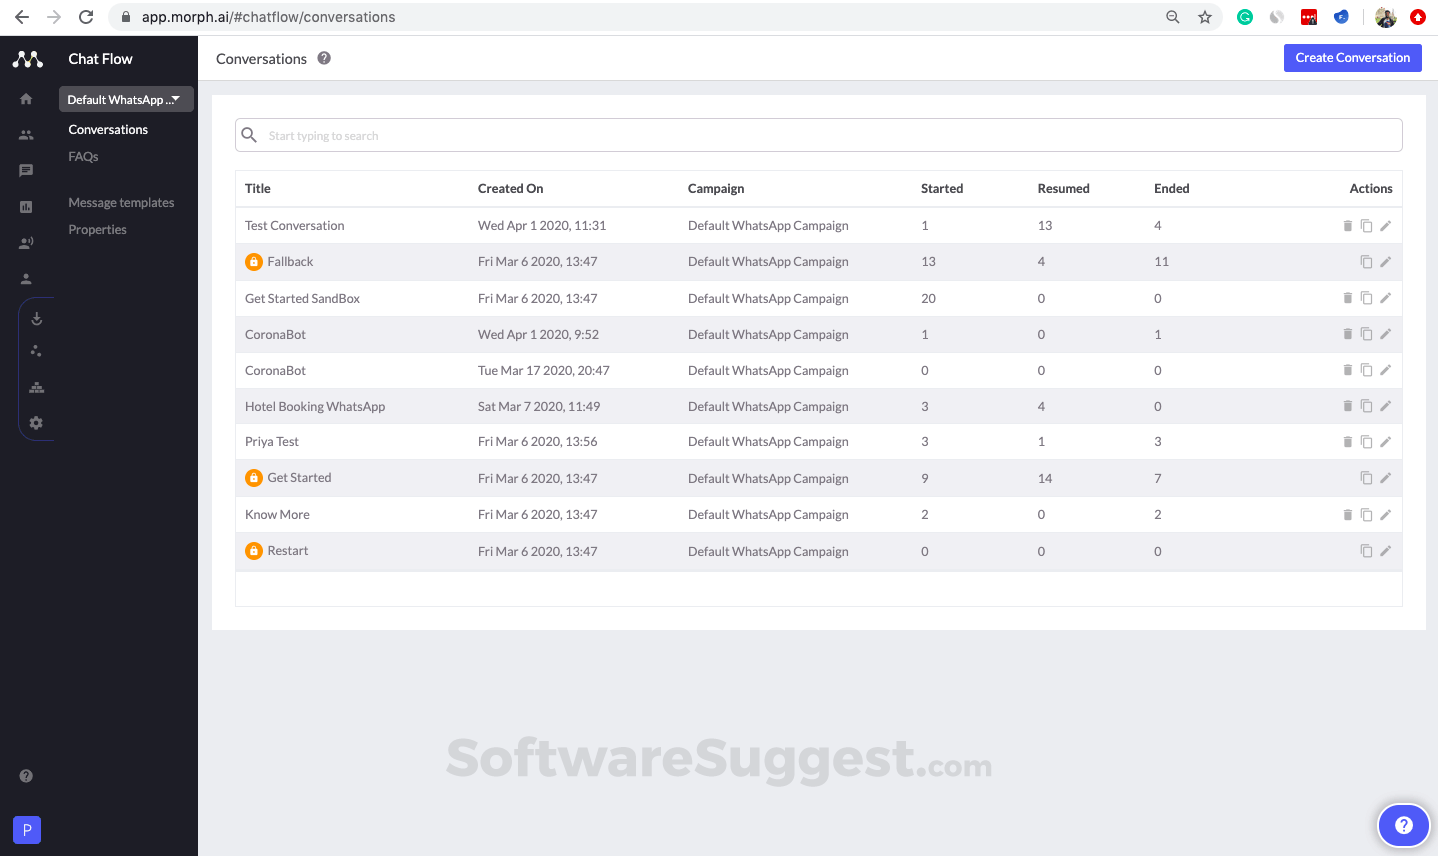Click the conversation search field
The width and height of the screenshot is (1438, 856).
tap(818, 135)
